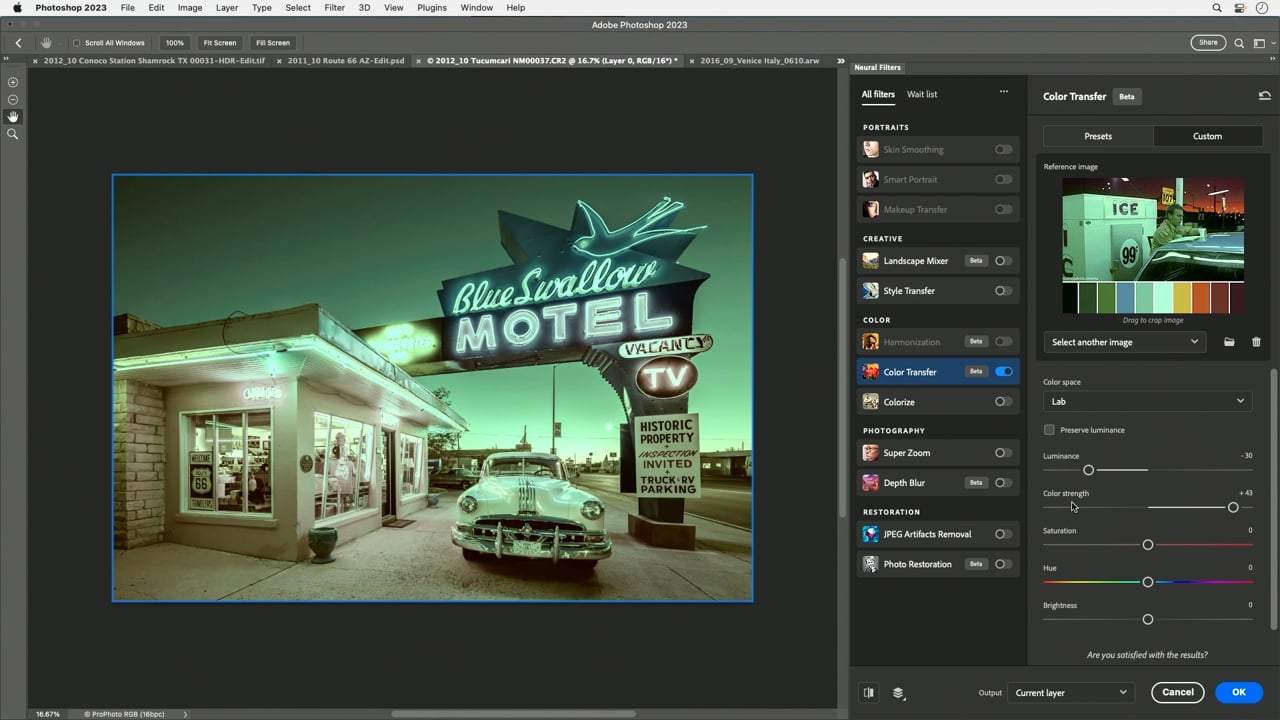Open the search icon next to Share

1239,43
